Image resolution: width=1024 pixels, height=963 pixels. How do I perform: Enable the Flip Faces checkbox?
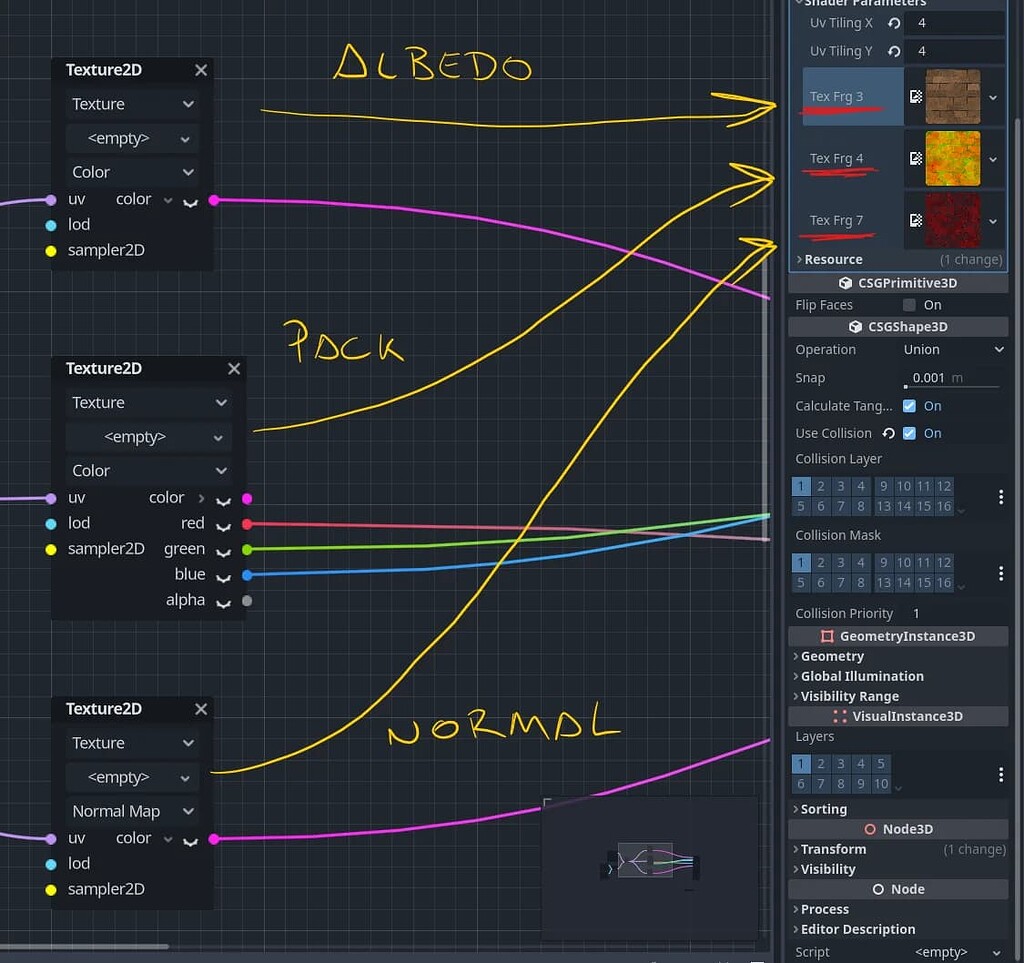(909, 305)
